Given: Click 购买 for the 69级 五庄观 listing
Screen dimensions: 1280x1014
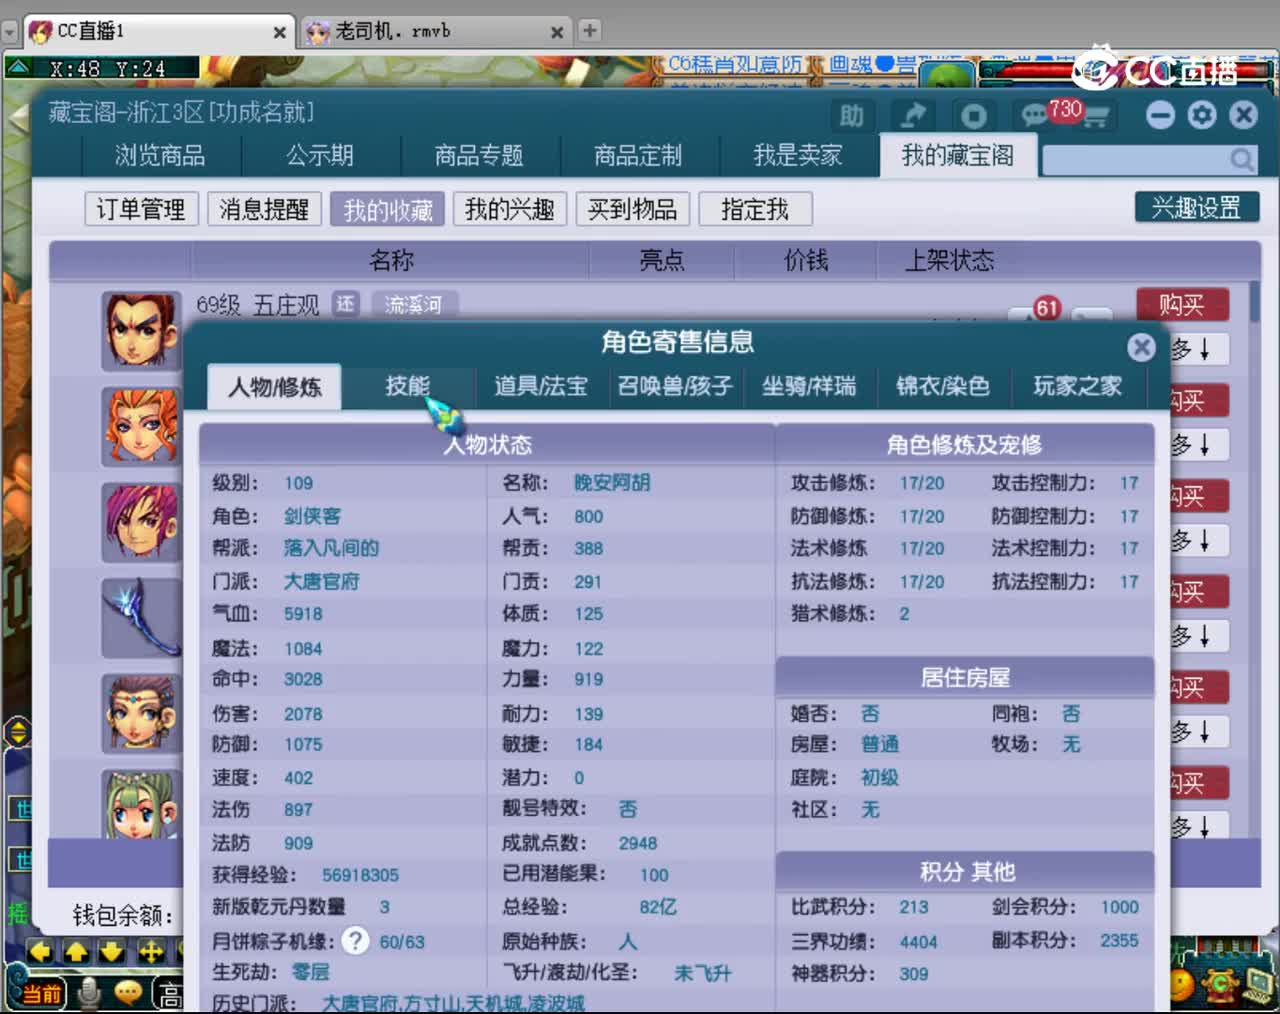Looking at the screenshot, I should tap(1182, 305).
